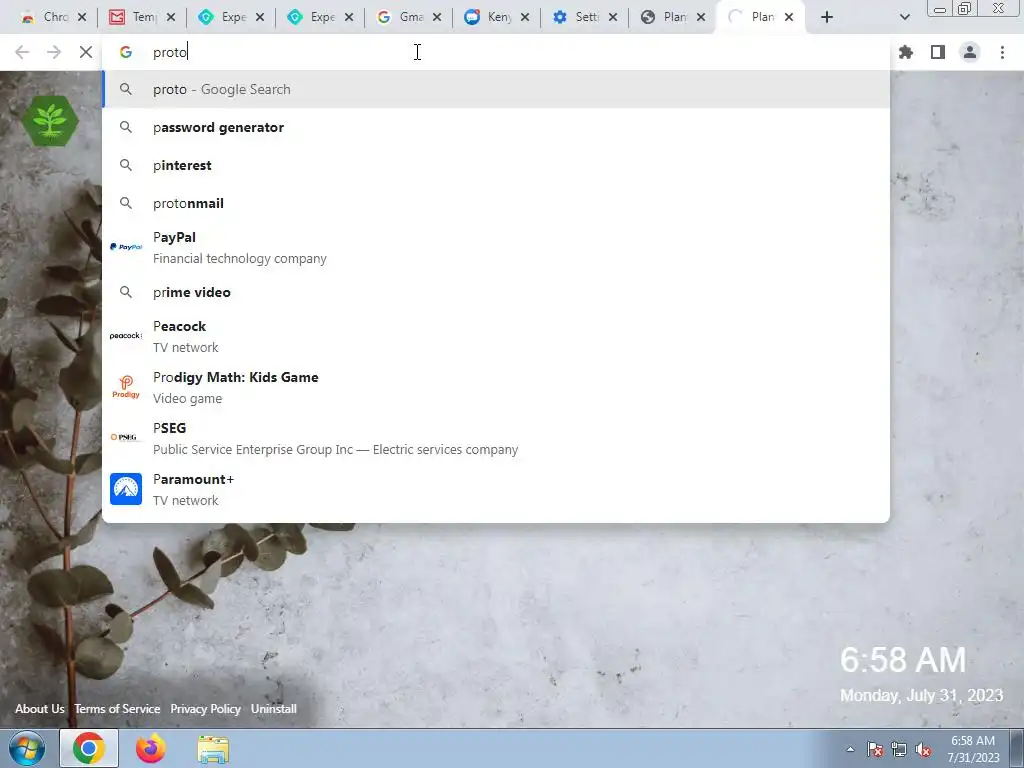Image resolution: width=1024 pixels, height=768 pixels.
Task: Show hidden system tray icons arrow
Action: (x=850, y=750)
